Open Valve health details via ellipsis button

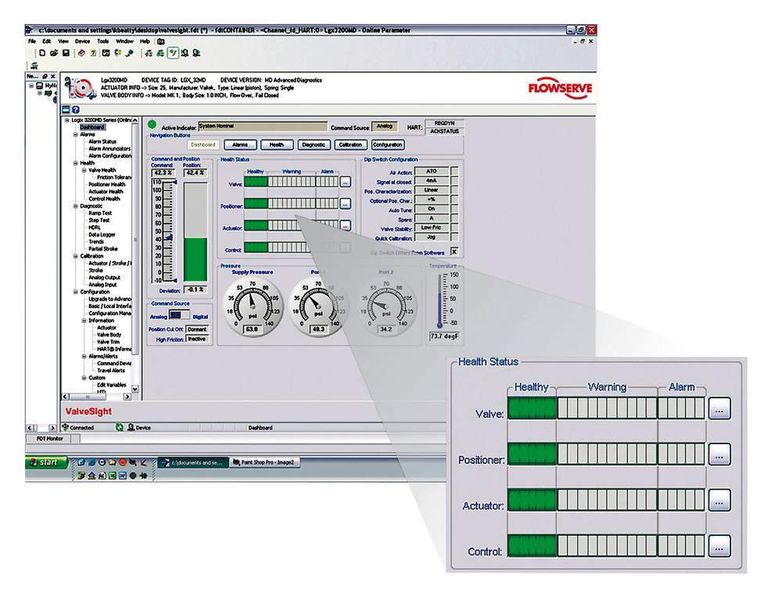(345, 182)
